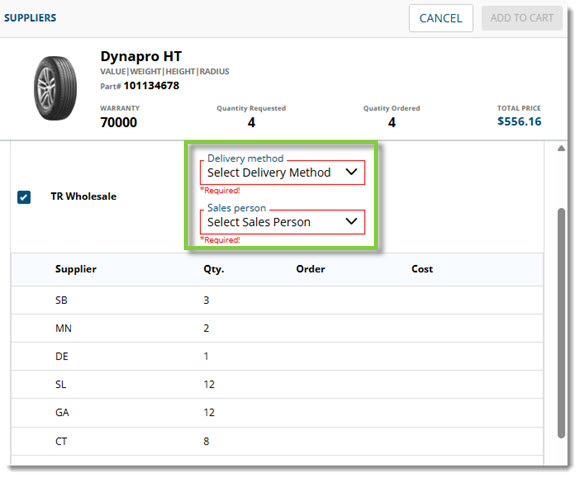Uncheck the TR Wholesale checkbox
The height and width of the screenshot is (478, 580).
click(x=24, y=197)
